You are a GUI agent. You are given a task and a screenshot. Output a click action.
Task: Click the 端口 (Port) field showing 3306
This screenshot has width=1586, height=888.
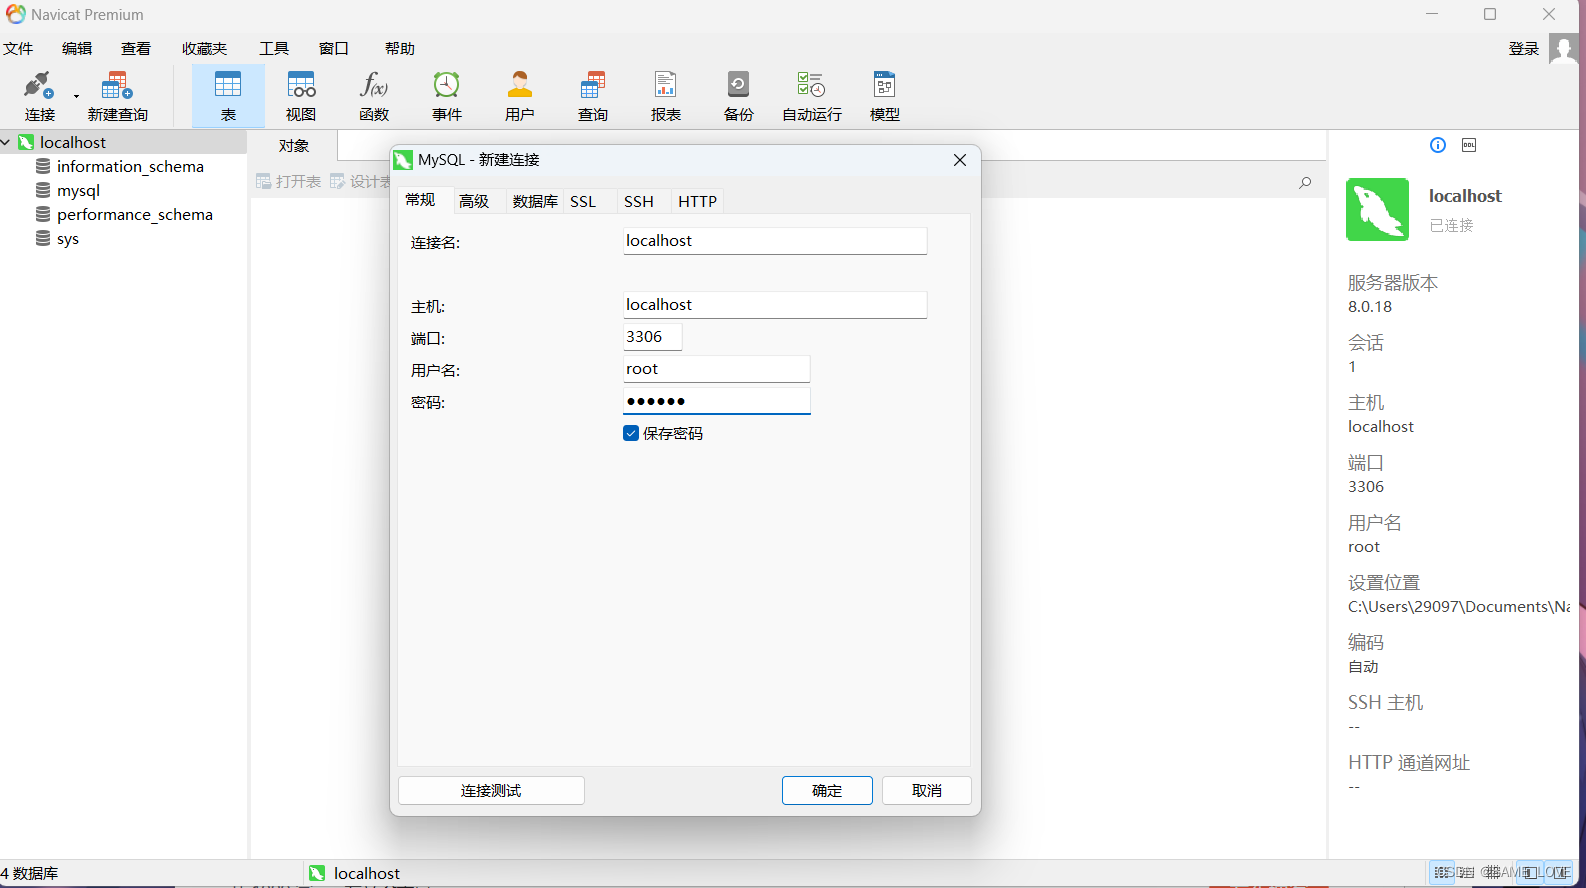tap(652, 337)
